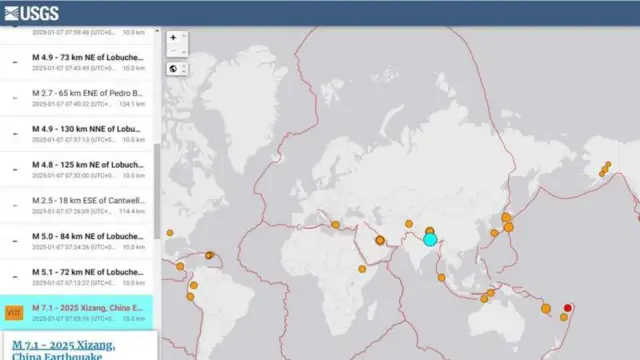Viewport: 640px width, 360px height.
Task: Click orange marker below the red Vanuatu marker
Action: click(x=564, y=317)
